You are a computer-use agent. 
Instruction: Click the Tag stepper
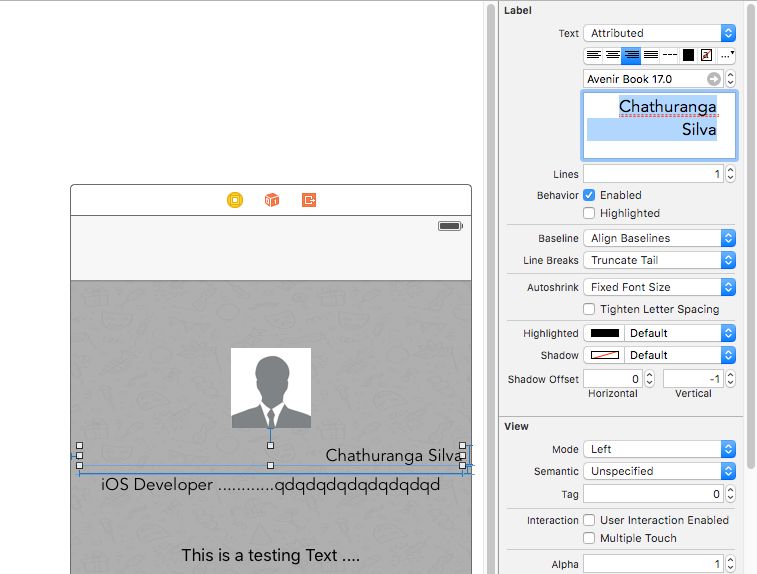click(730, 493)
